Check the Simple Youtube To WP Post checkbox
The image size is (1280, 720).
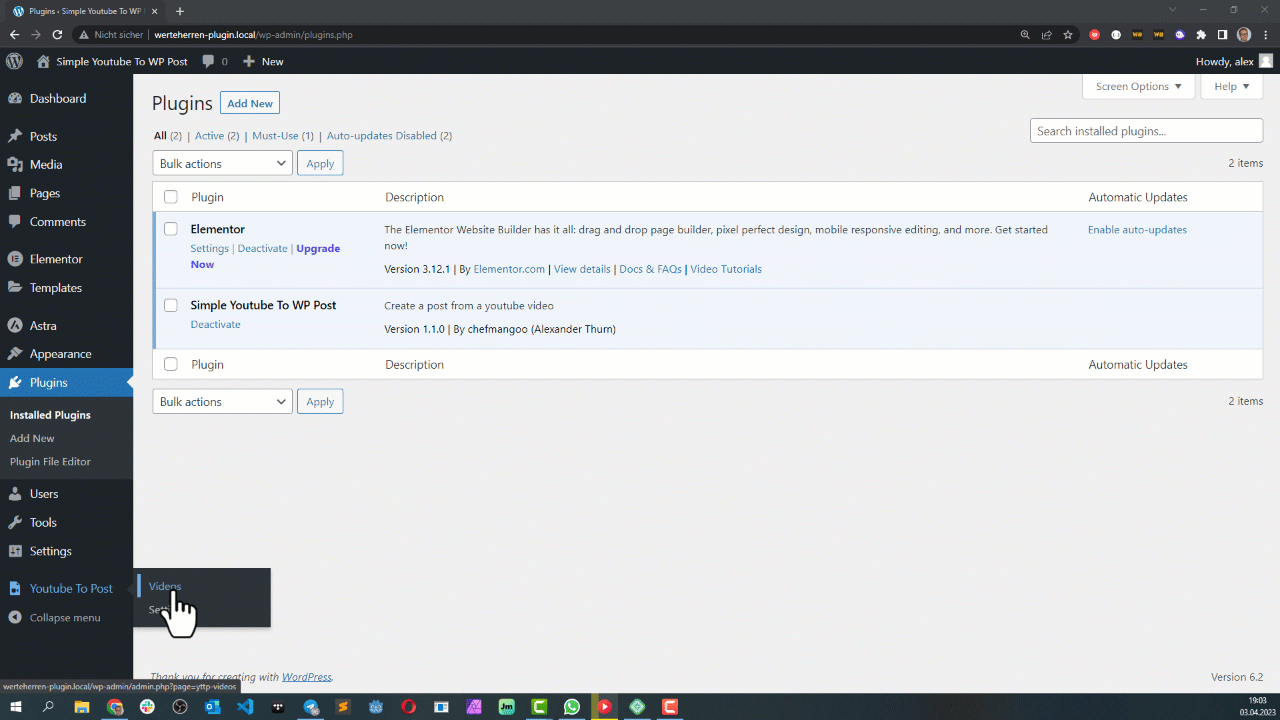[x=171, y=305]
